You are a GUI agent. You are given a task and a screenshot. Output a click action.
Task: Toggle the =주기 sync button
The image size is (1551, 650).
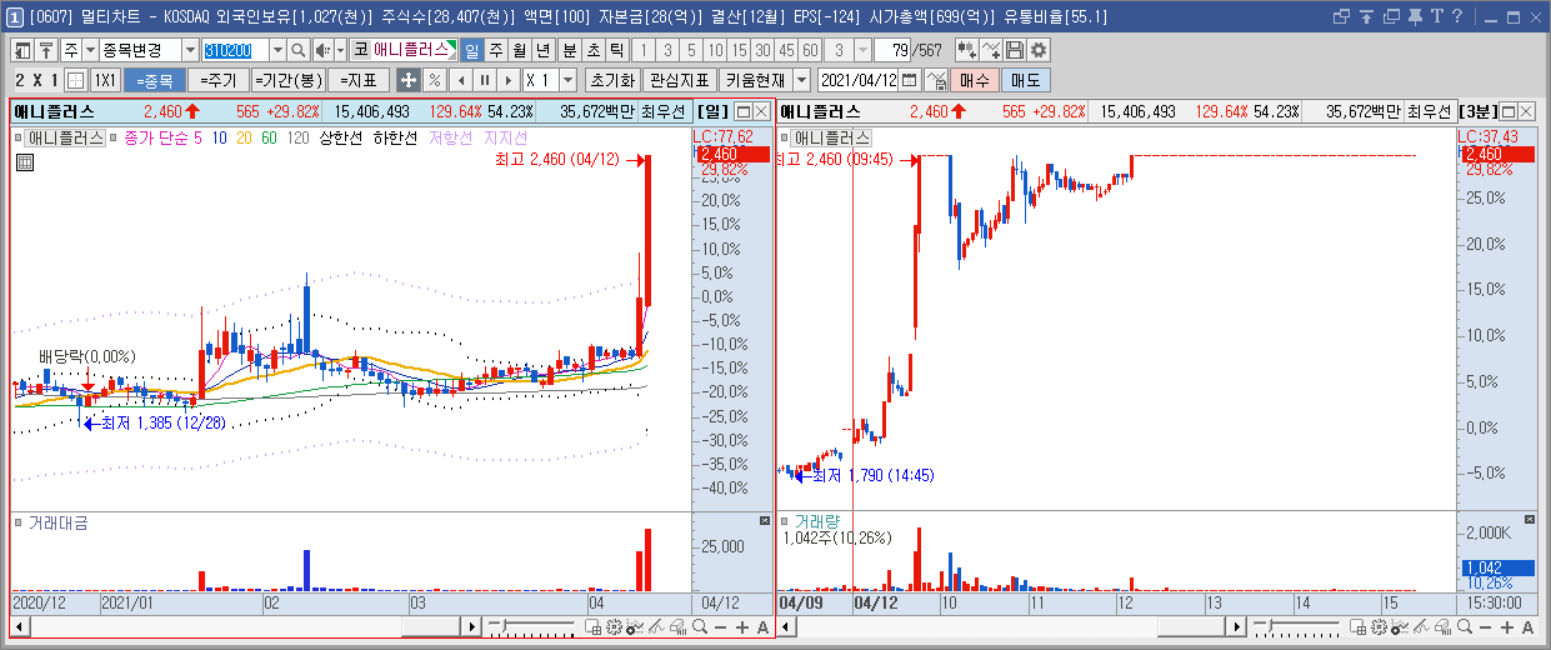click(x=217, y=80)
